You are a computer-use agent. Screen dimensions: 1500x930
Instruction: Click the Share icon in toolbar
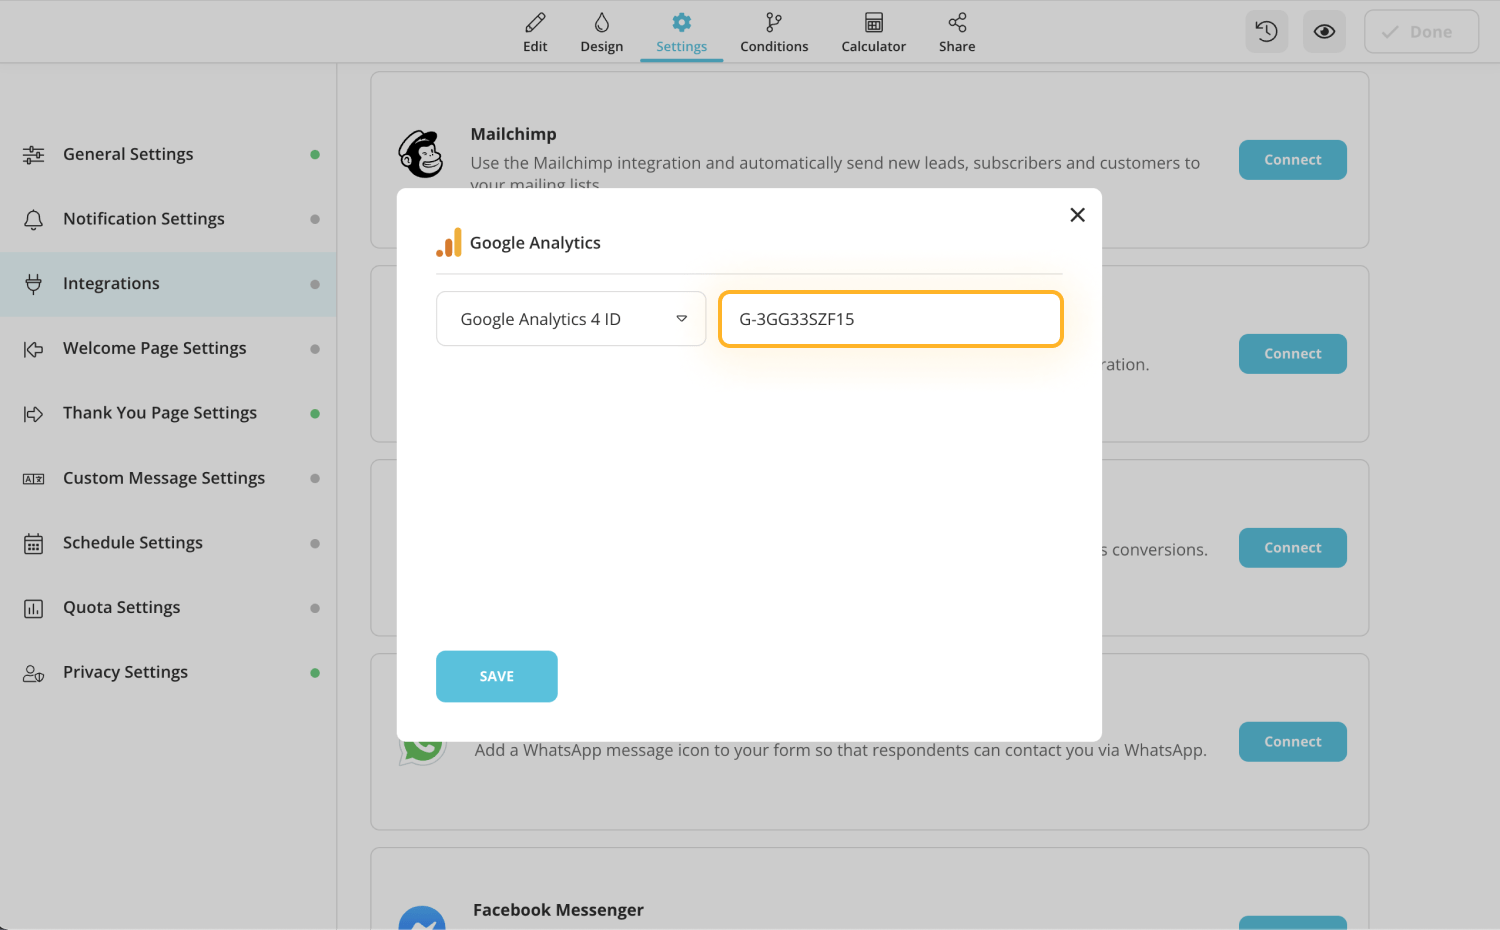955,20
